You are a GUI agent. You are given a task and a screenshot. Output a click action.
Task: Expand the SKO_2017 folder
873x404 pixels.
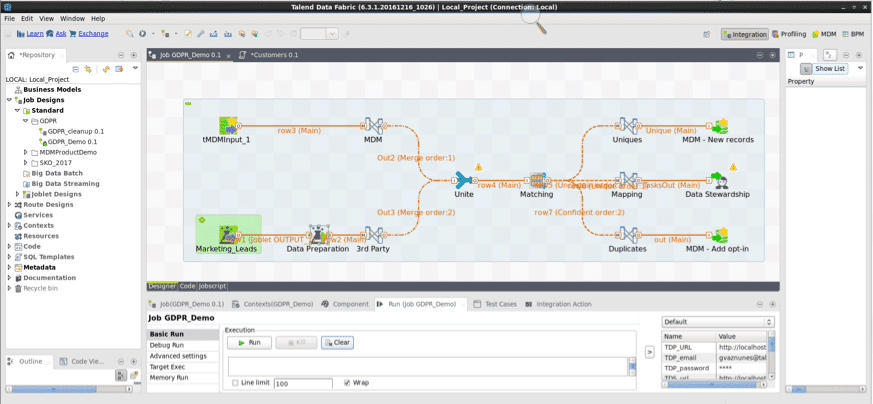pos(26,162)
